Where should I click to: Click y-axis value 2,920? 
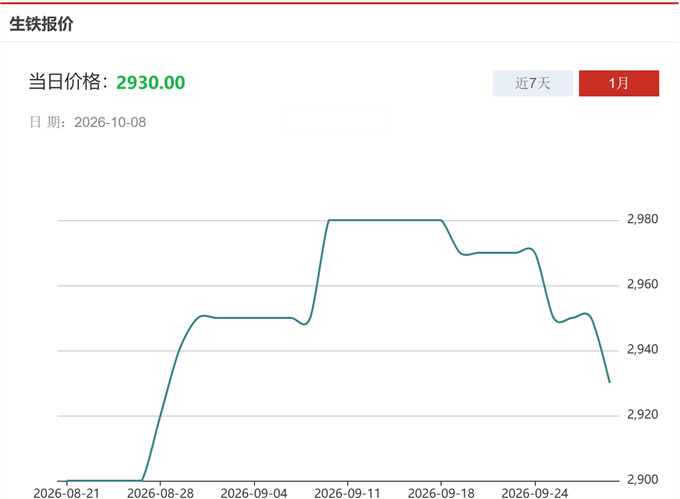click(643, 414)
